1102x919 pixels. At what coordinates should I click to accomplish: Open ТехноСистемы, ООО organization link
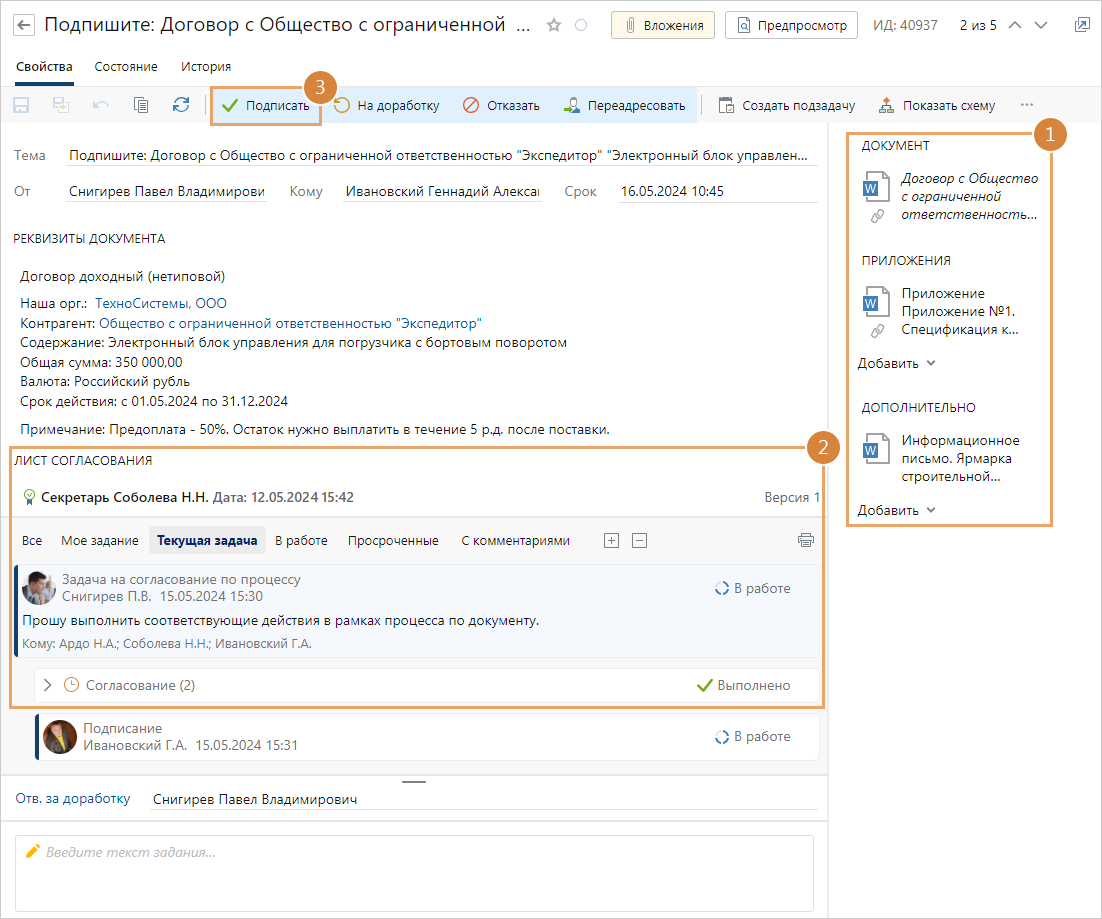161,303
